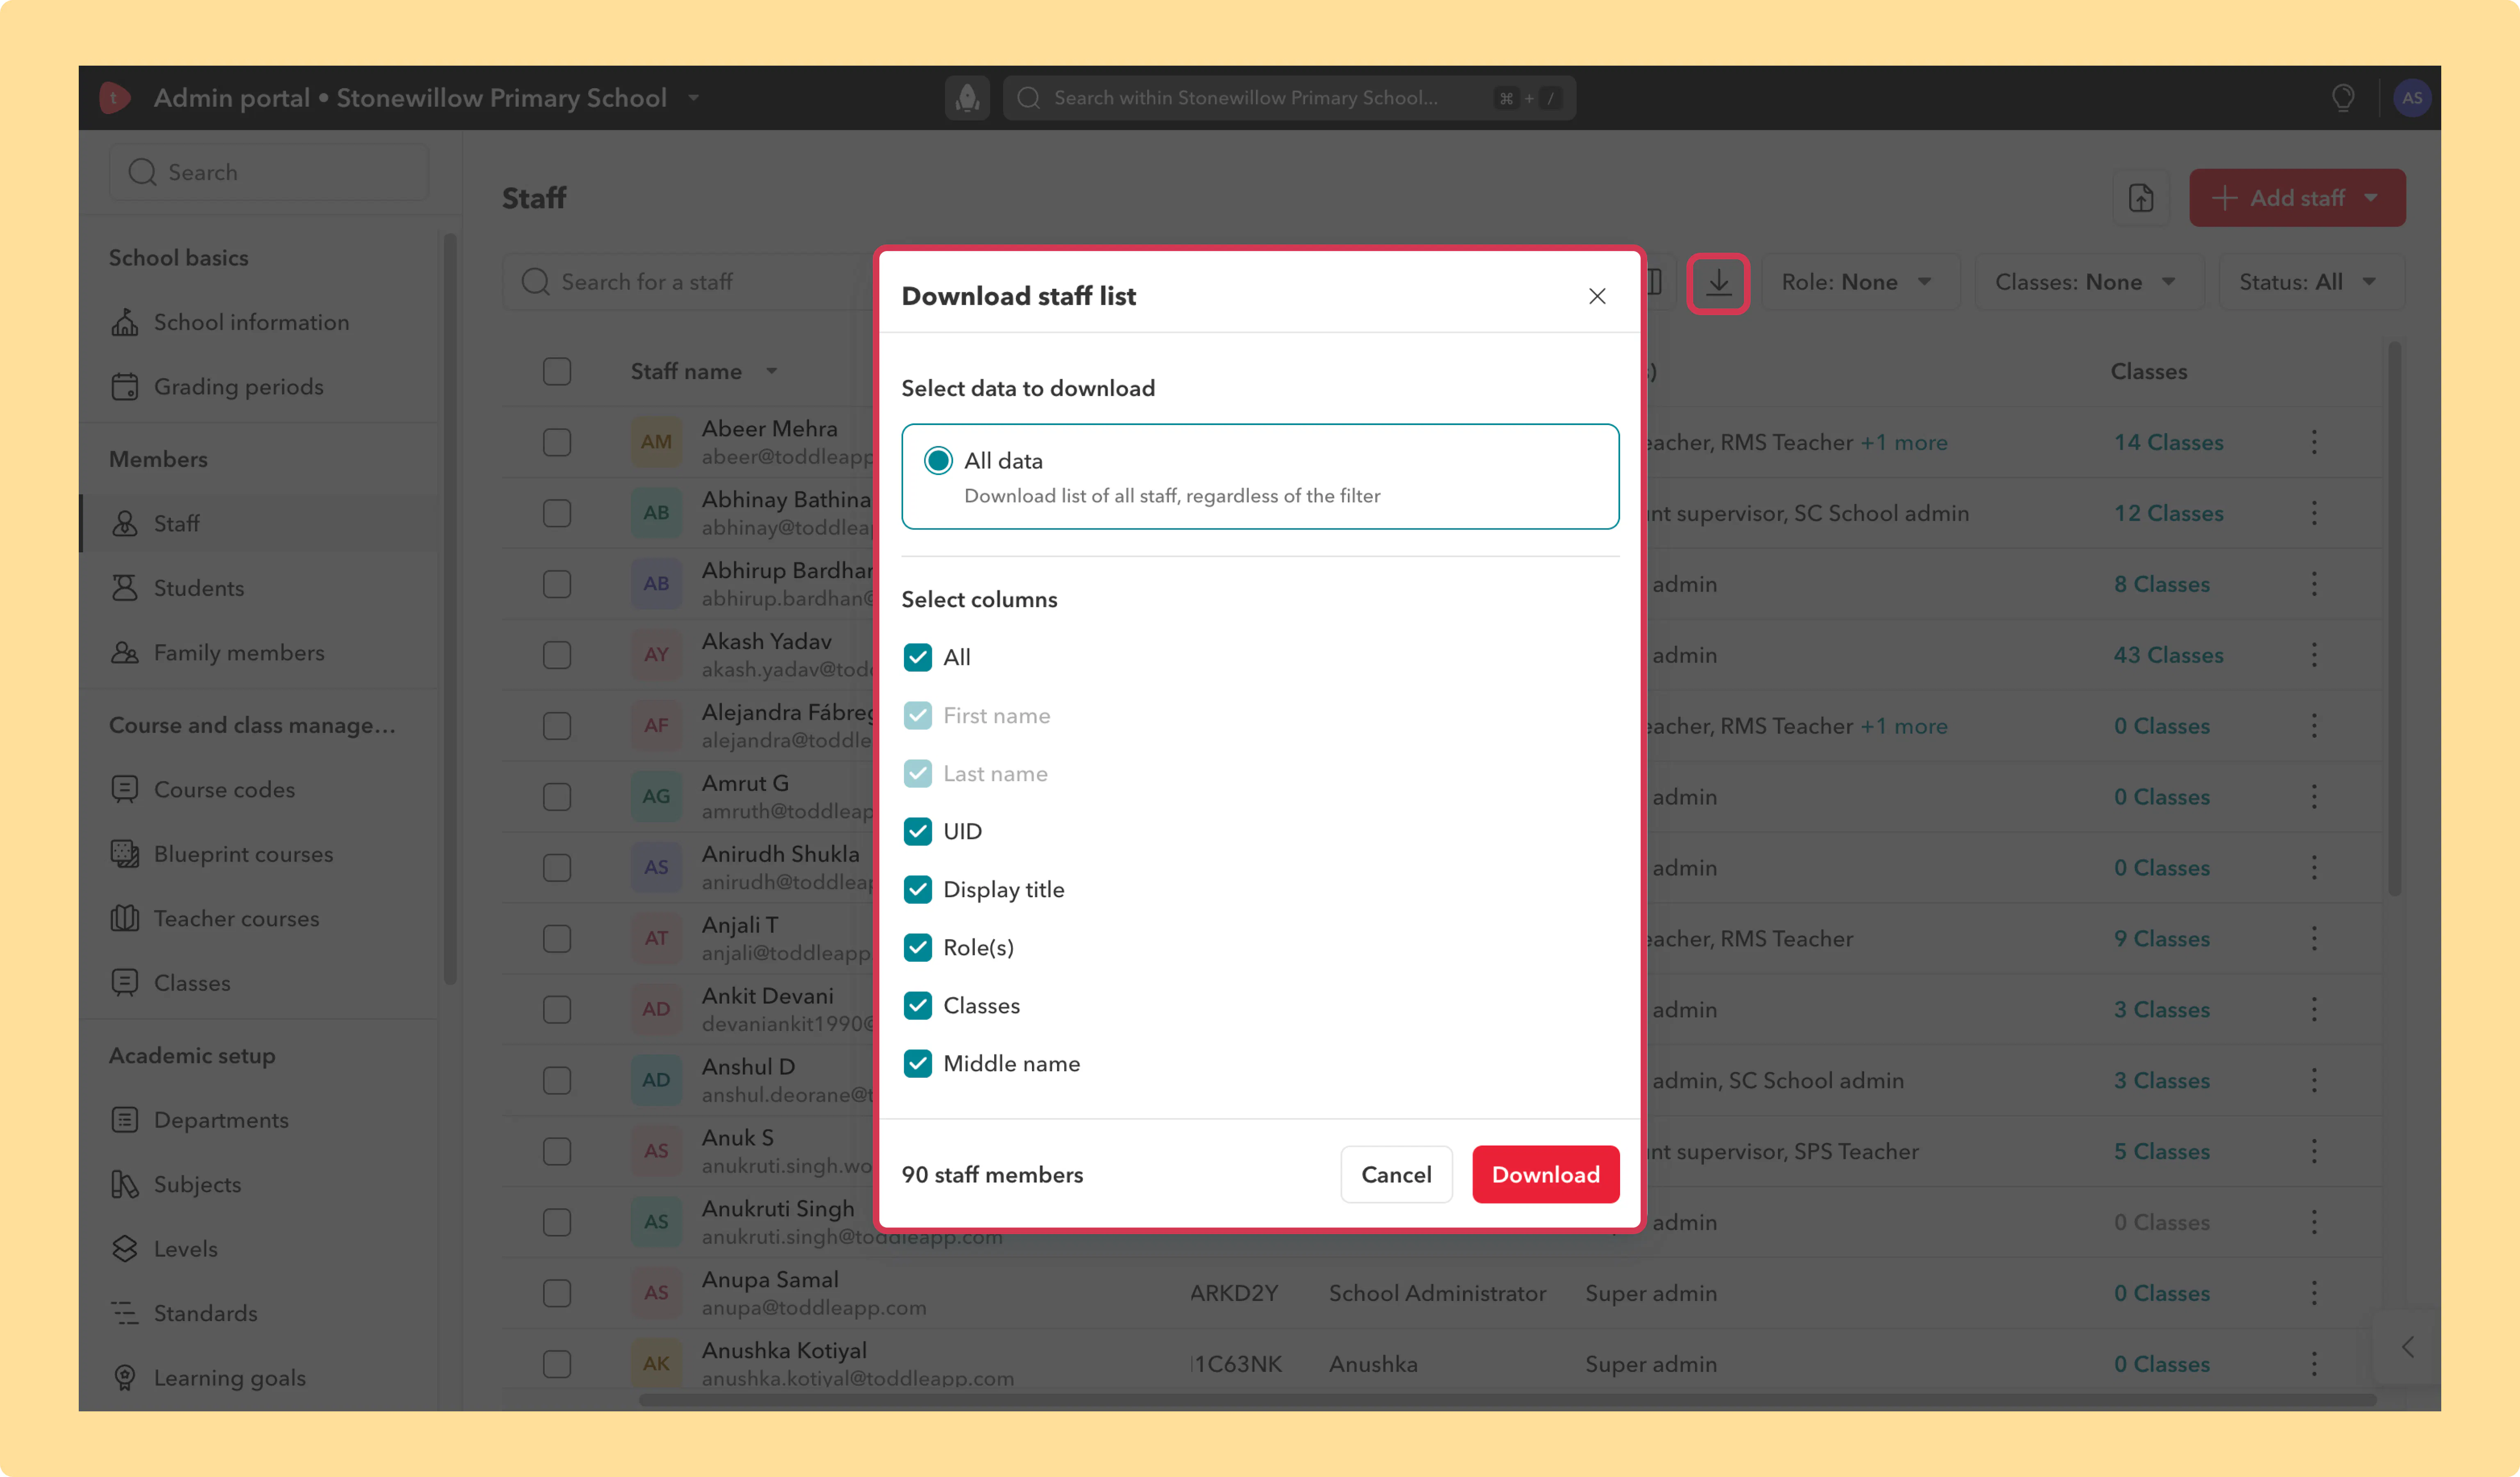2520x1477 pixels.
Task: Open row options for Anupa Samal
Action: click(2314, 1293)
